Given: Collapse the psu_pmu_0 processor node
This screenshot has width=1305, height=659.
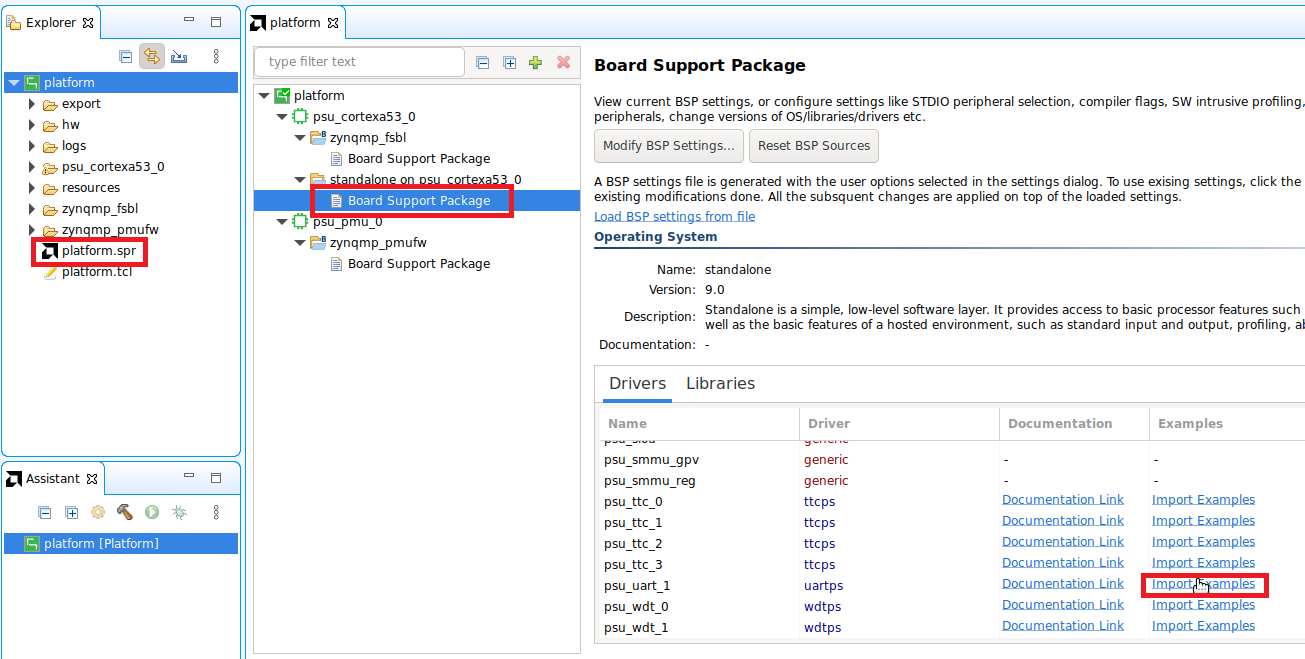Looking at the screenshot, I should point(282,222).
